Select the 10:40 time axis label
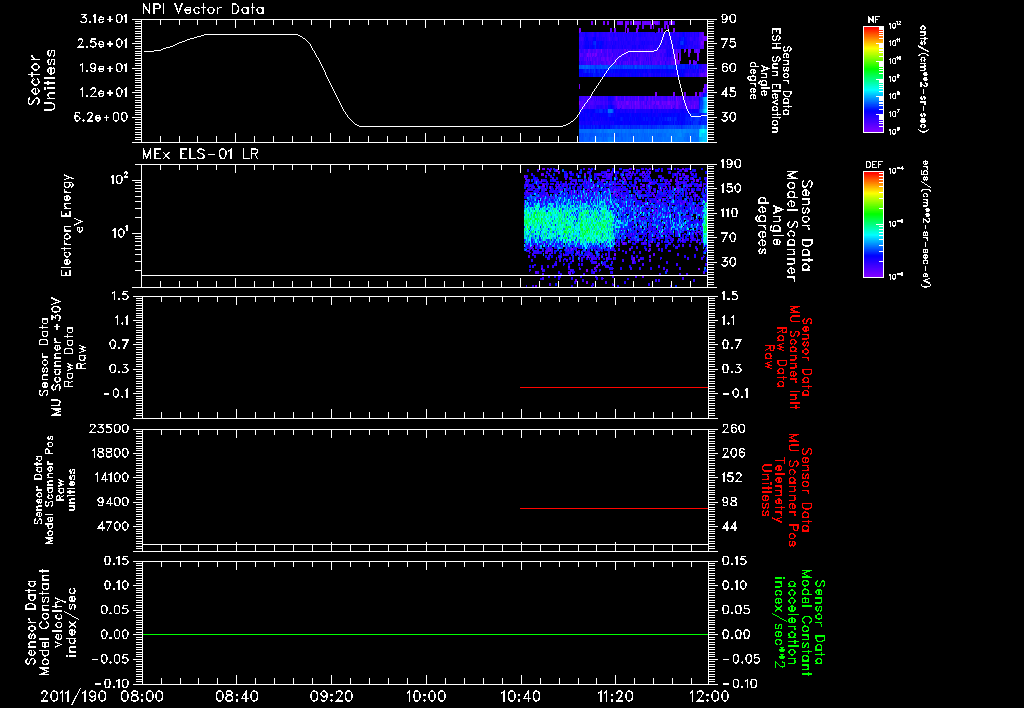 tap(520, 696)
